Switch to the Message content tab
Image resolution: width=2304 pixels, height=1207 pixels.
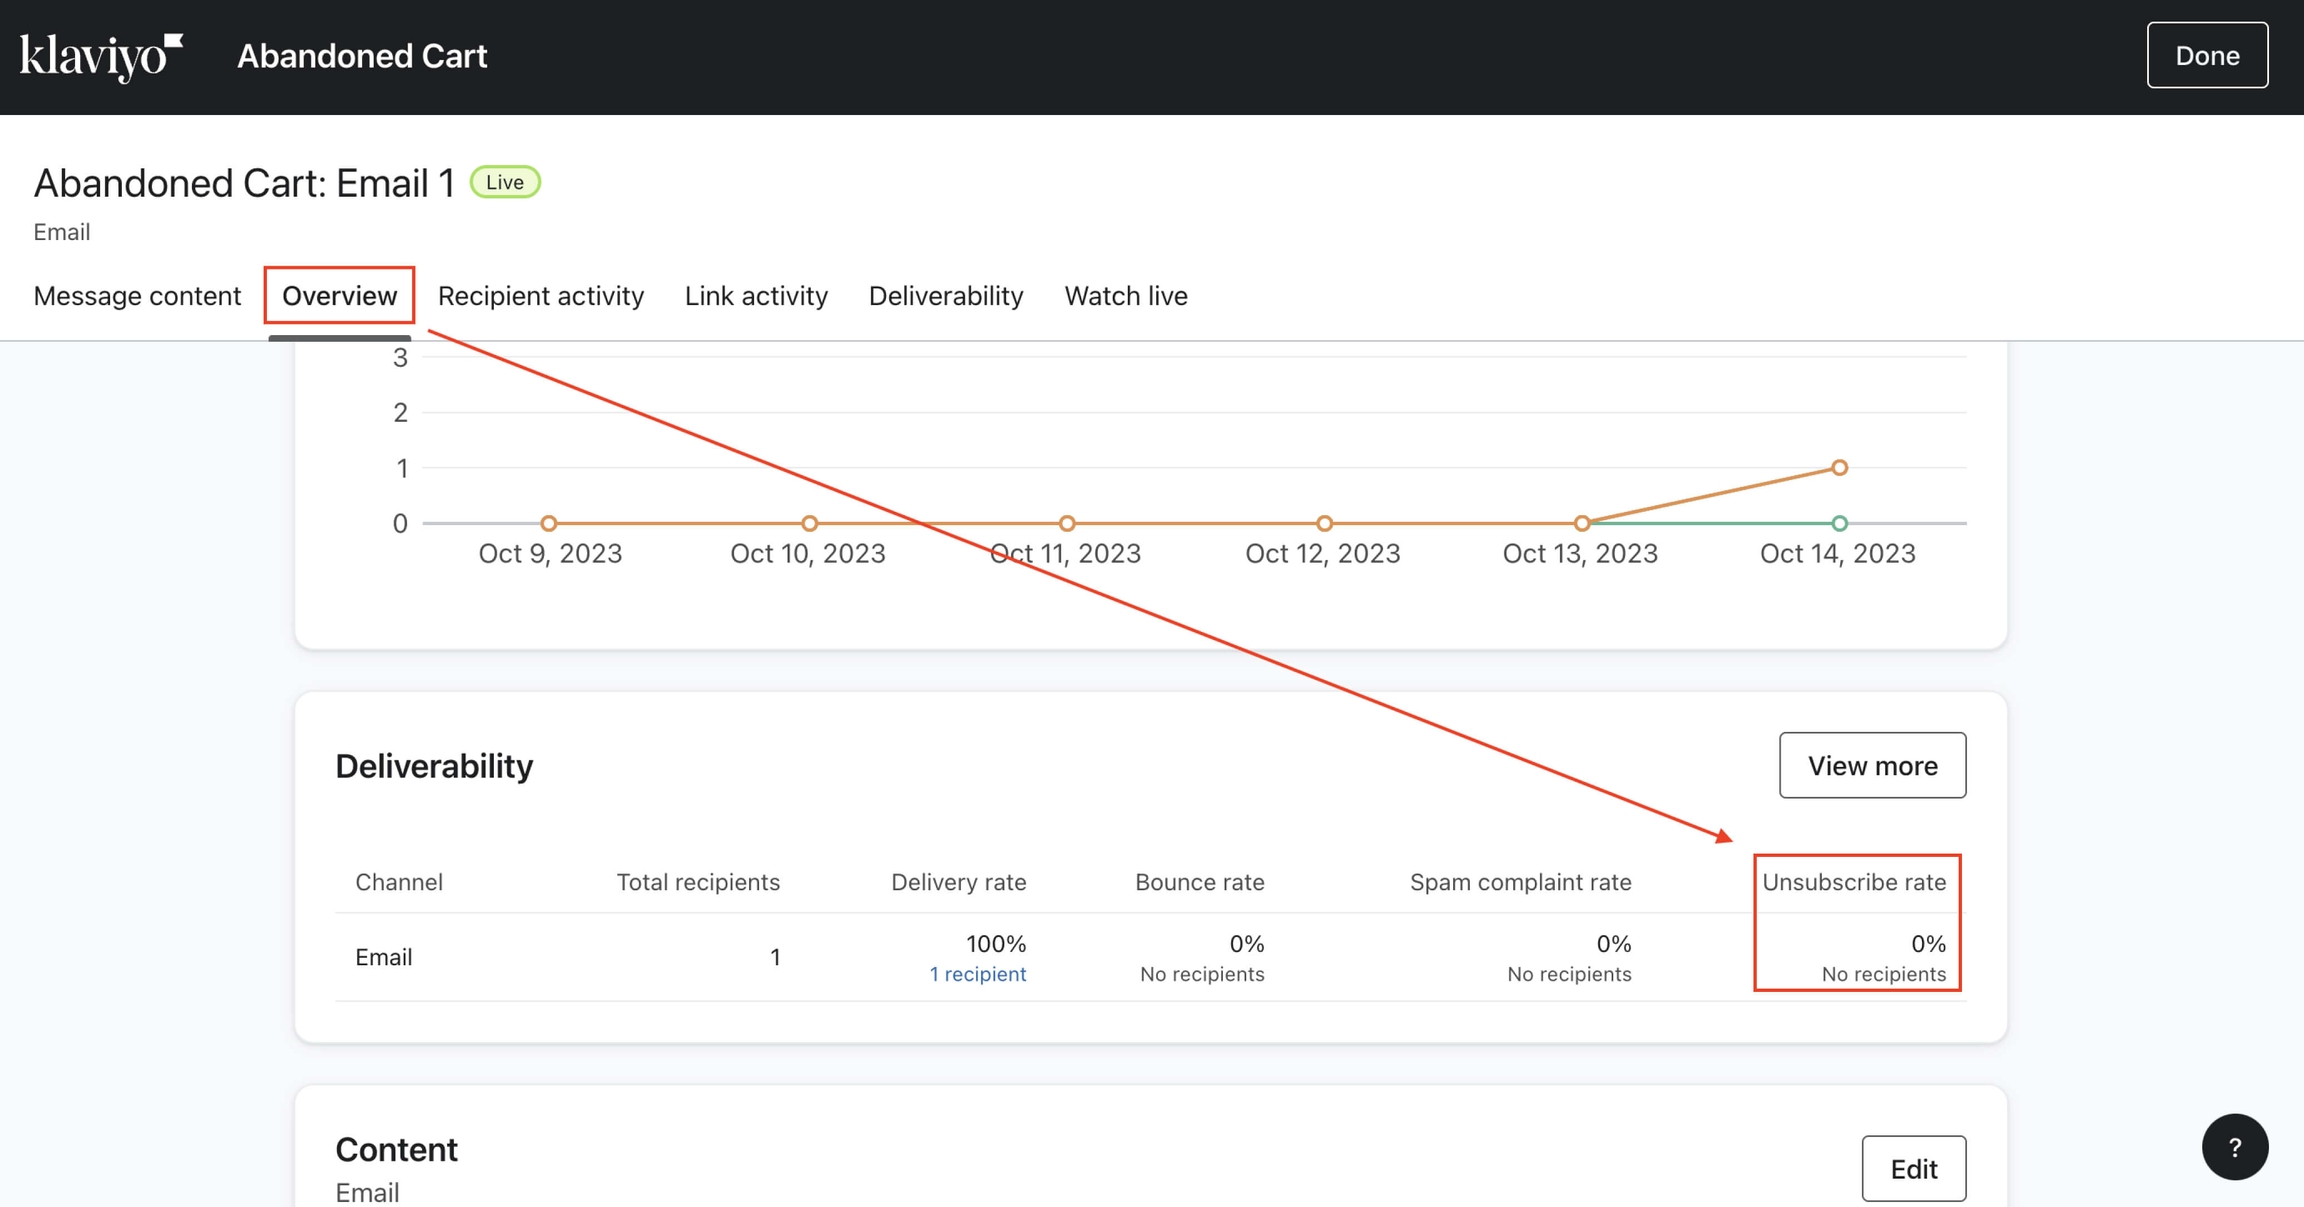[x=137, y=295]
